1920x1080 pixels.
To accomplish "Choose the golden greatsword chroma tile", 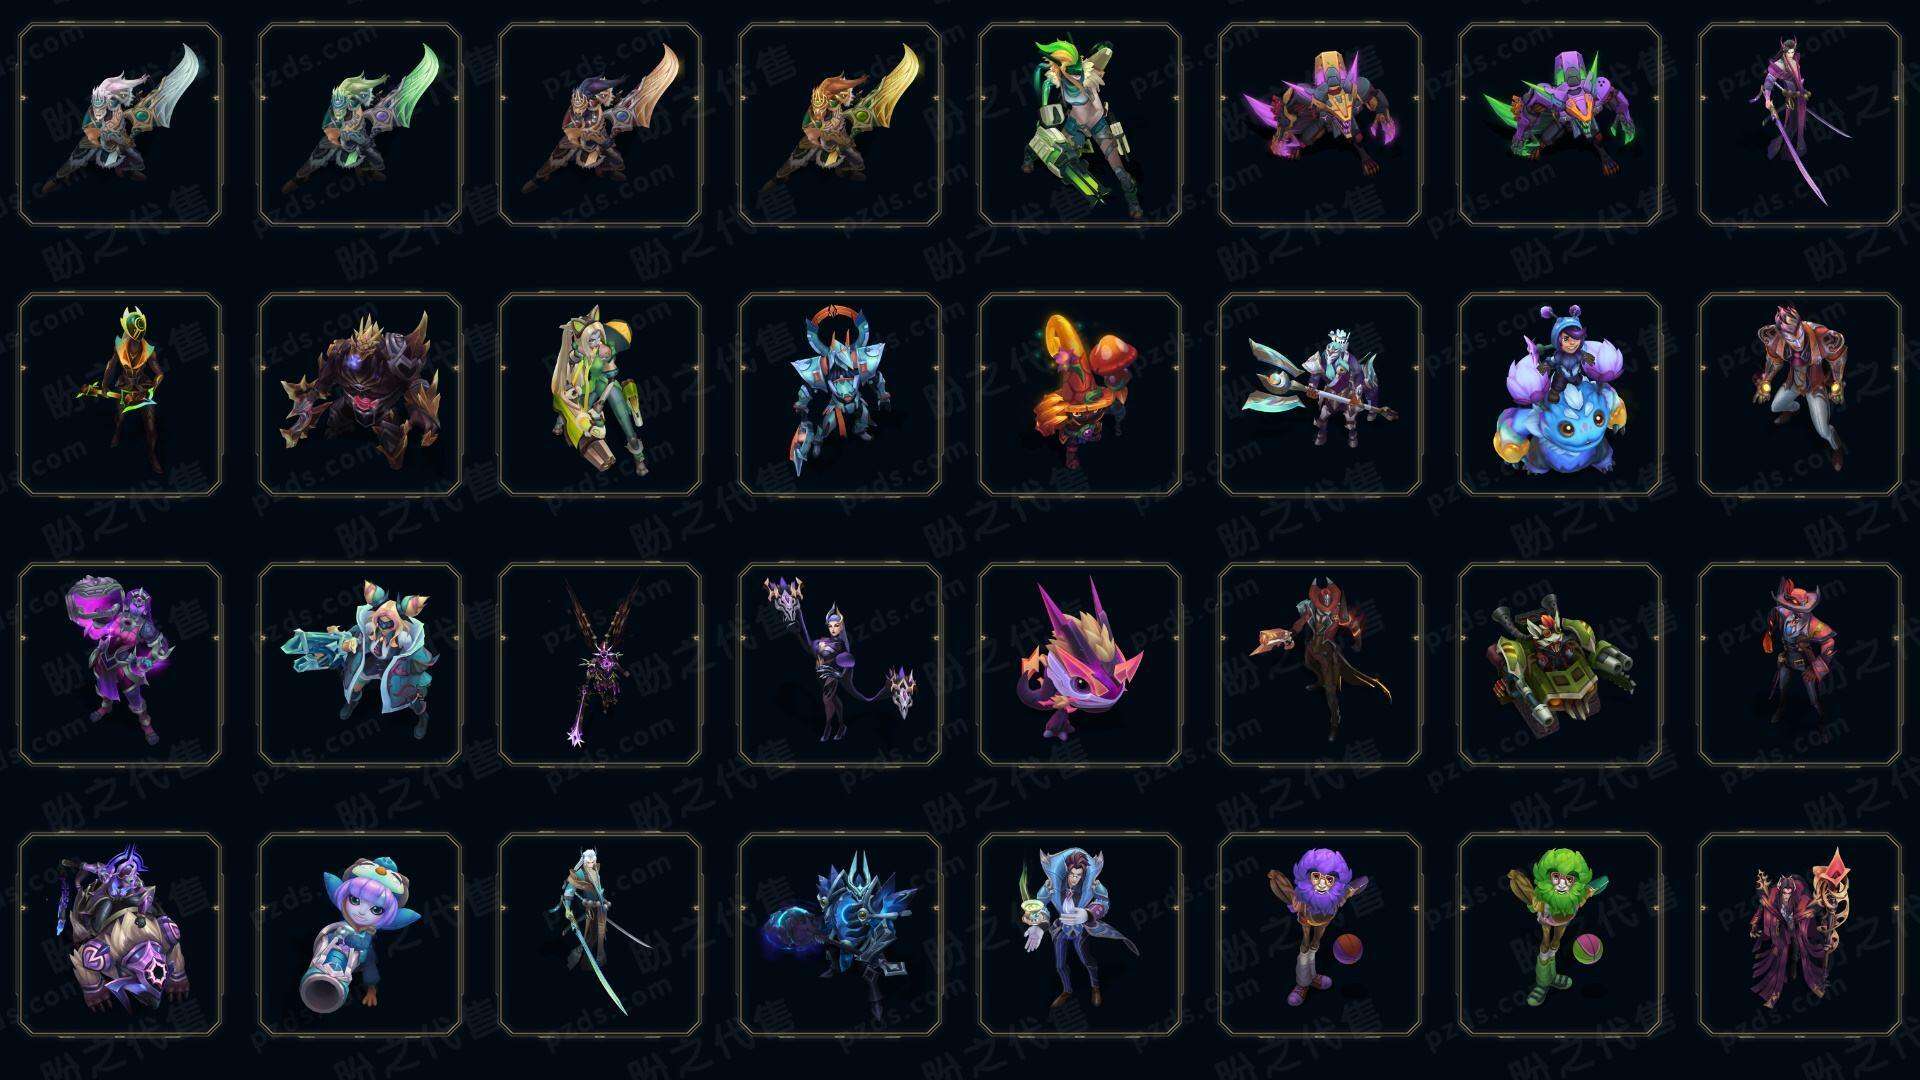I will [x=840, y=125].
